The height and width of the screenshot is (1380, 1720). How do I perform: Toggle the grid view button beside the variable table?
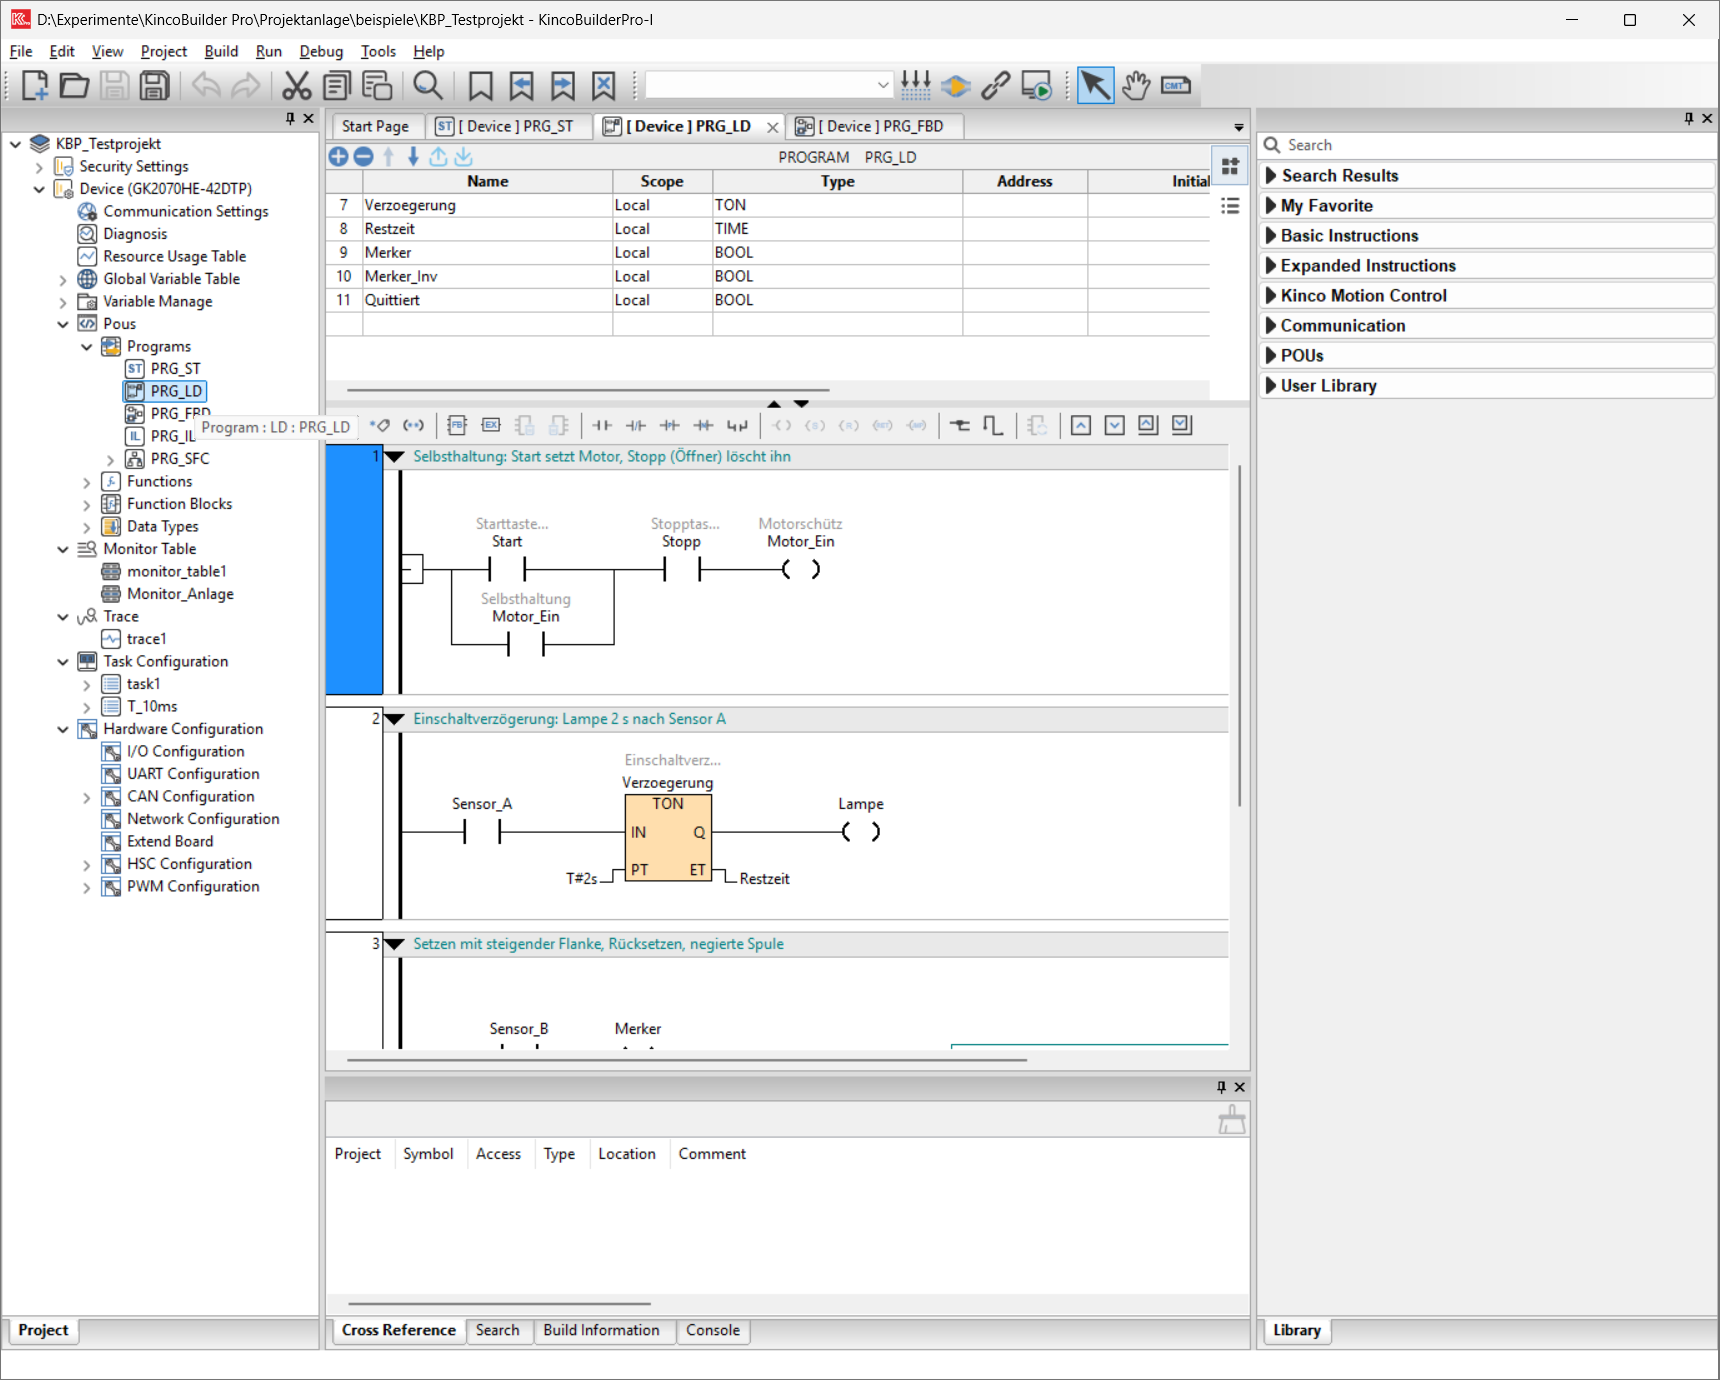point(1230,167)
